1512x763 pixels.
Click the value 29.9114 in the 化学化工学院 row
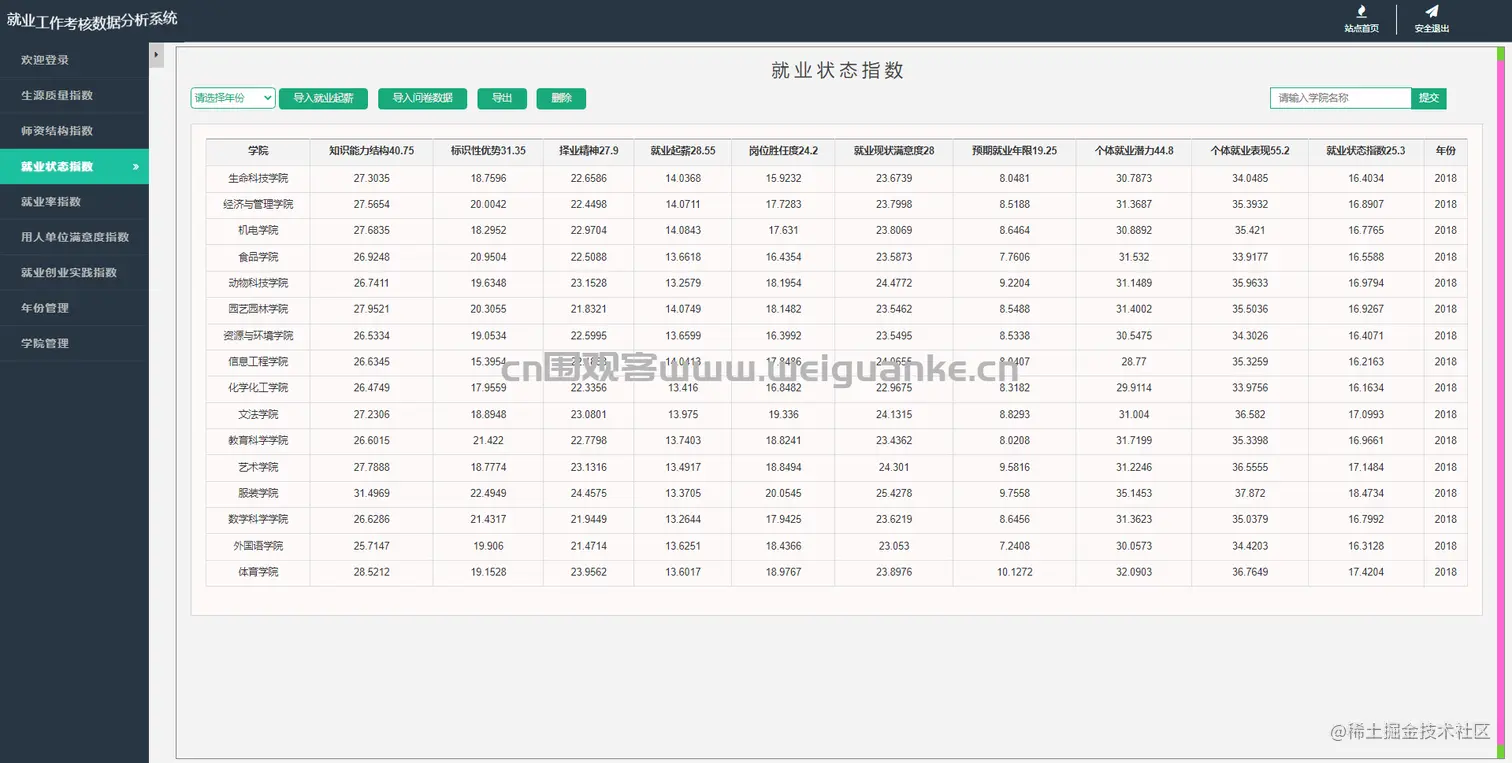[1134, 387]
